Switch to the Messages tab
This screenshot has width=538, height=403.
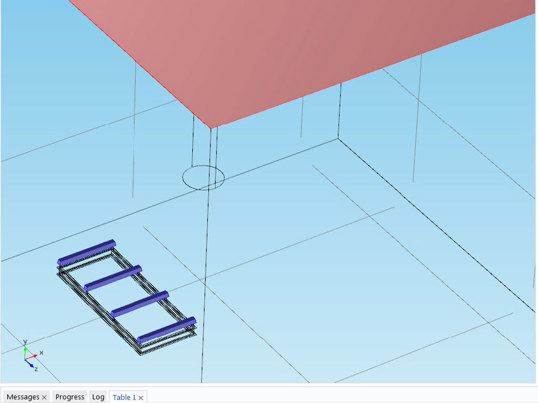(x=23, y=397)
